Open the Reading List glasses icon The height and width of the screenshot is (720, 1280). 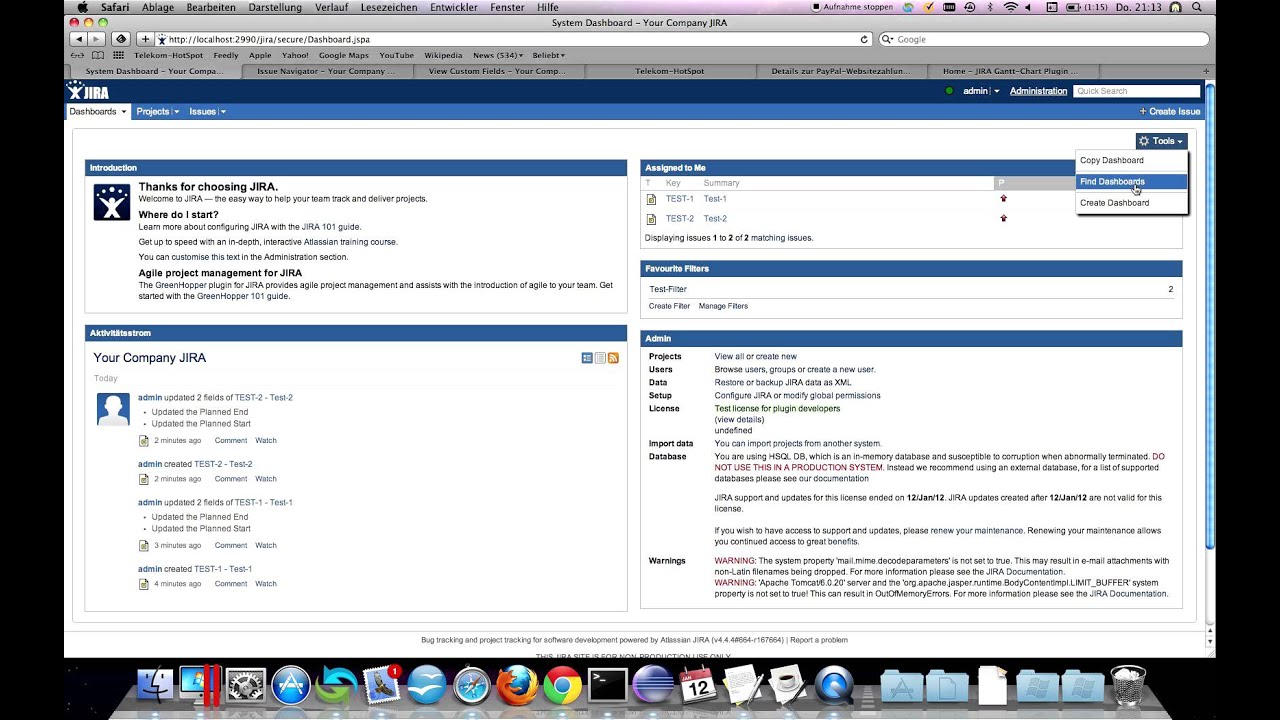(x=78, y=55)
